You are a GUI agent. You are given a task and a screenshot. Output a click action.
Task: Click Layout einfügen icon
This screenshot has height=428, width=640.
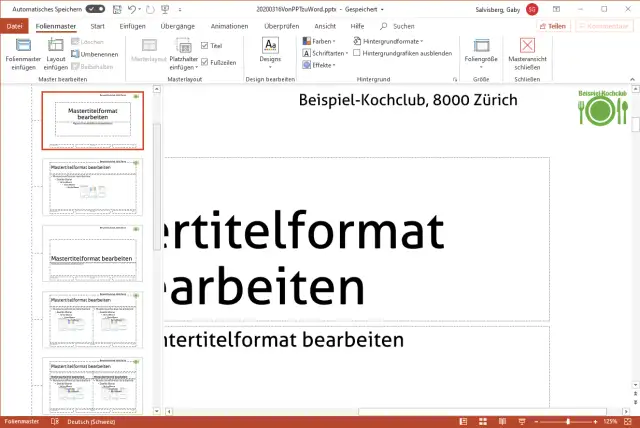point(56,46)
